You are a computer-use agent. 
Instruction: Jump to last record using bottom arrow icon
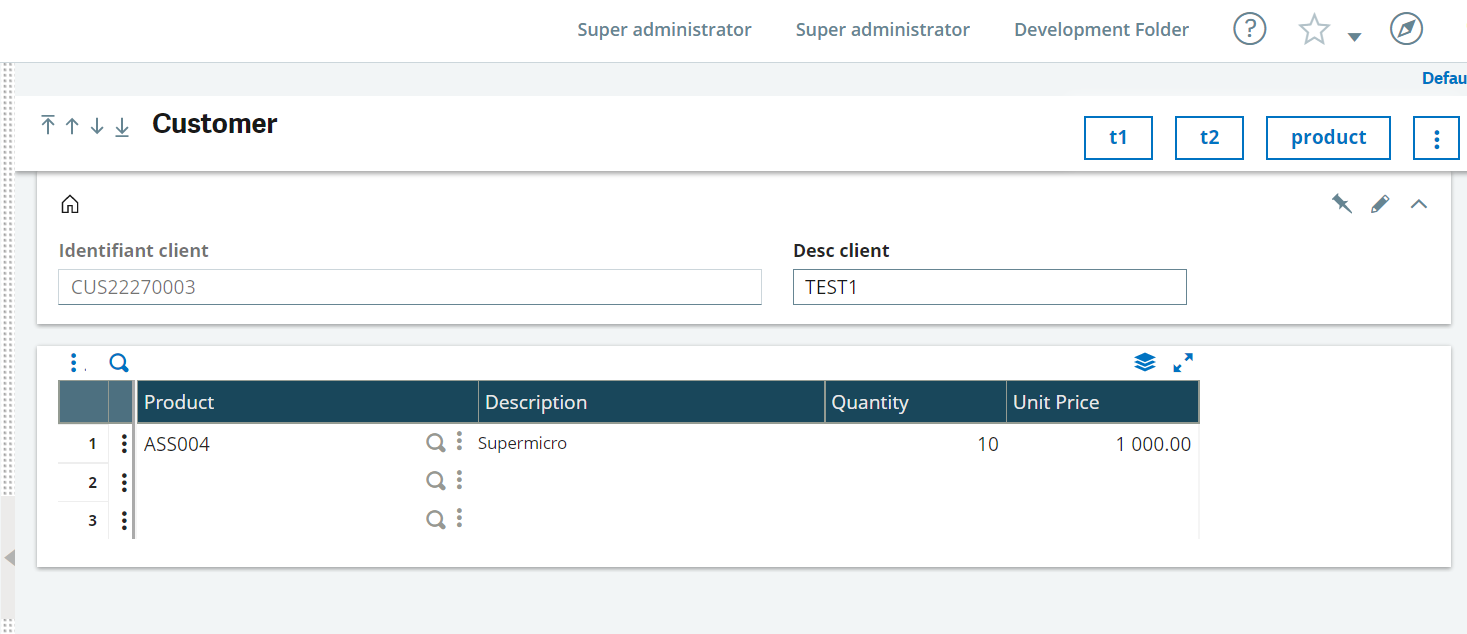click(122, 126)
